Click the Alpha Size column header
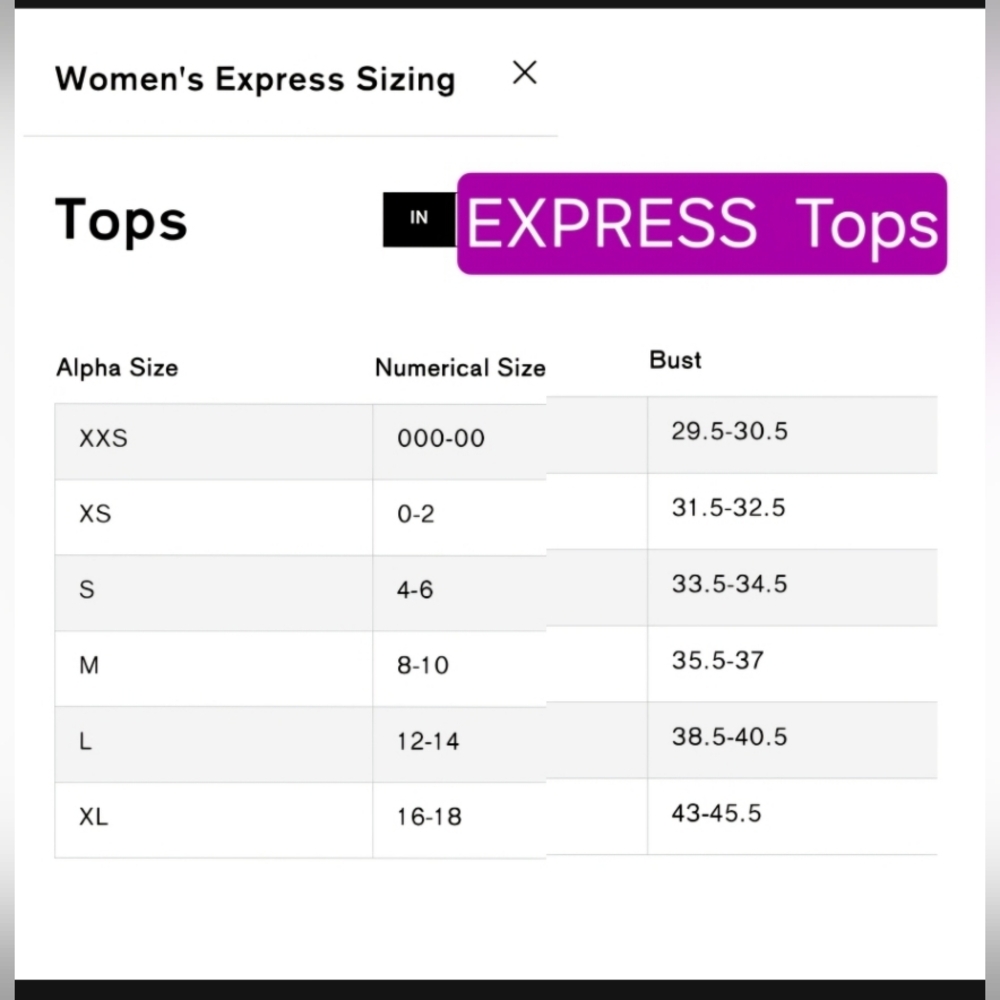Image resolution: width=1000 pixels, height=1000 pixels. coord(117,368)
